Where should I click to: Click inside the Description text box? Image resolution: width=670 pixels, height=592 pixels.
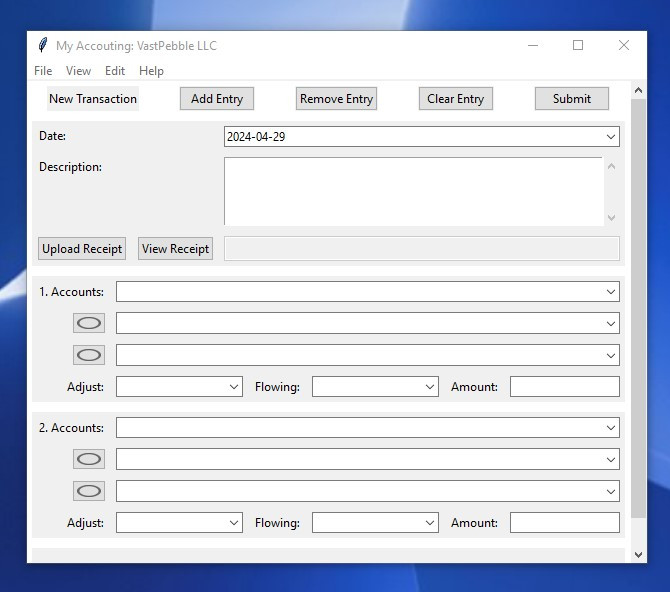412,191
